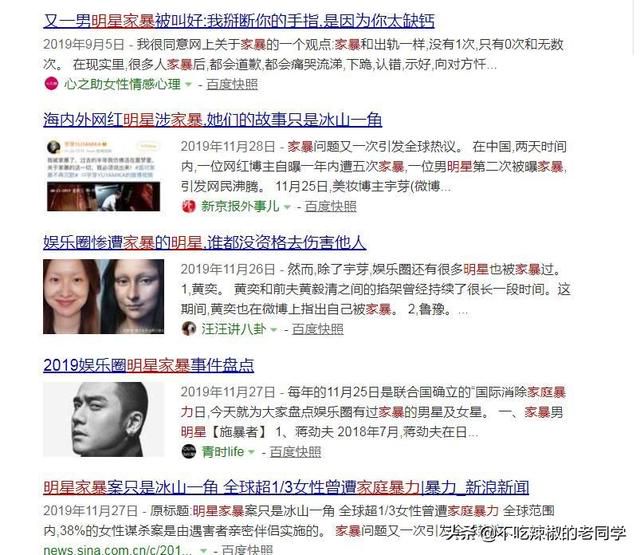This screenshot has width=640, height=555.
Task: Open result 2019娱乐圈明星家暴事件盘点
Action: (x=149, y=365)
